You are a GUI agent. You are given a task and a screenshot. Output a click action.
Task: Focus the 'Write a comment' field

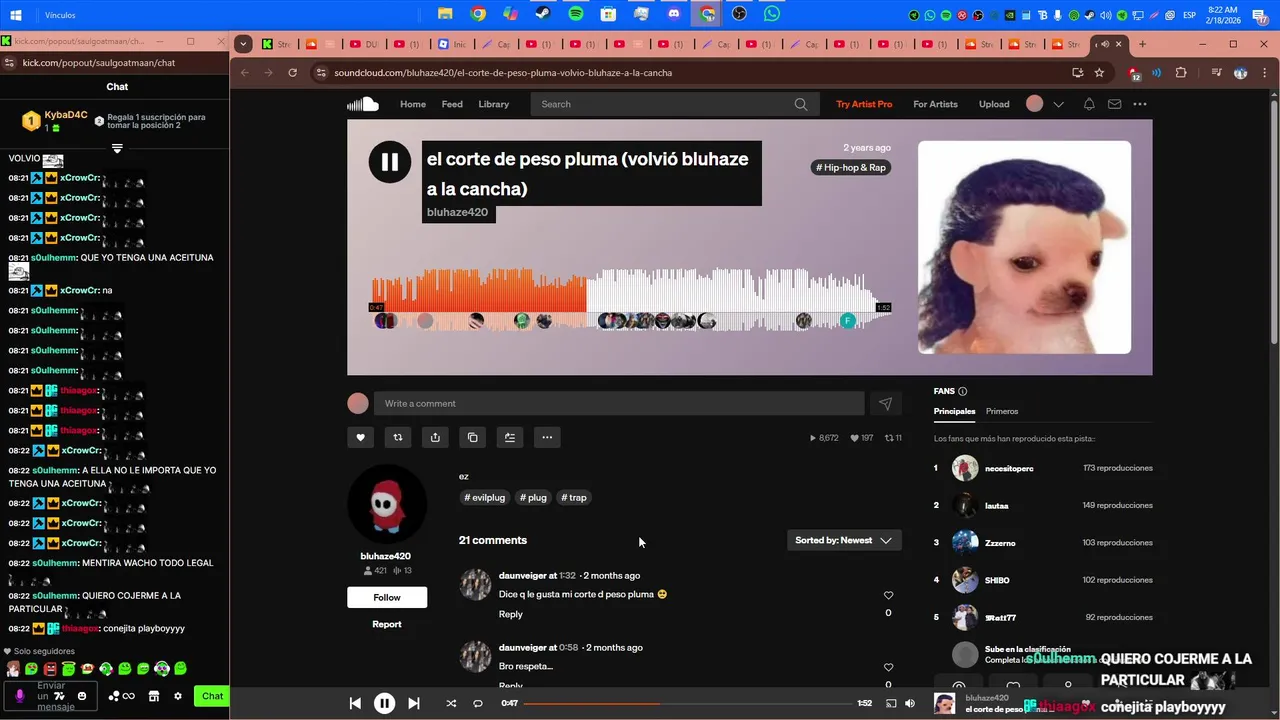pyautogui.click(x=619, y=404)
